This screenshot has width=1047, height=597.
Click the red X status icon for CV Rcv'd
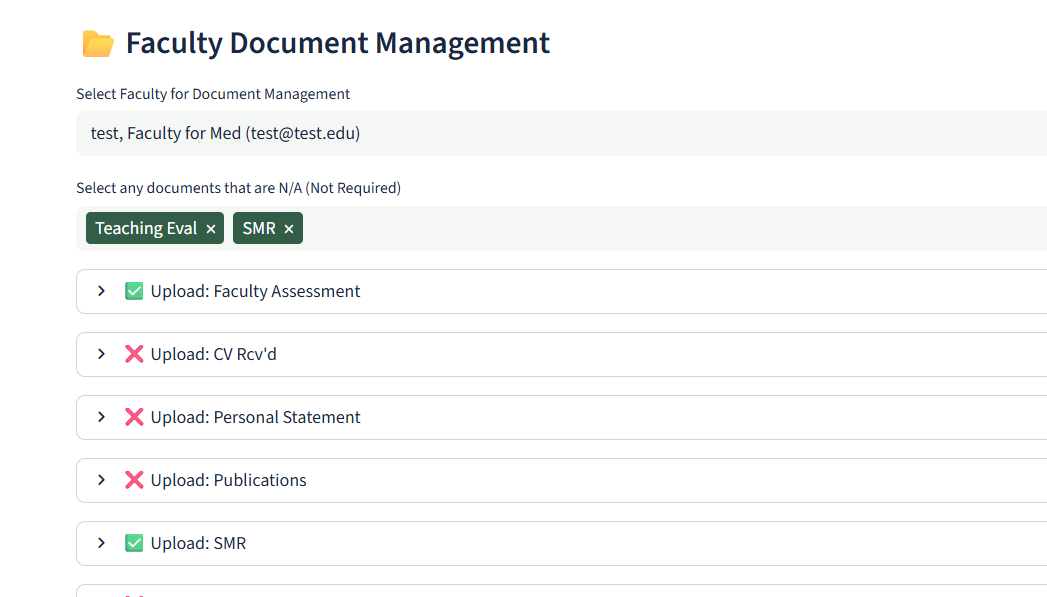pos(134,354)
